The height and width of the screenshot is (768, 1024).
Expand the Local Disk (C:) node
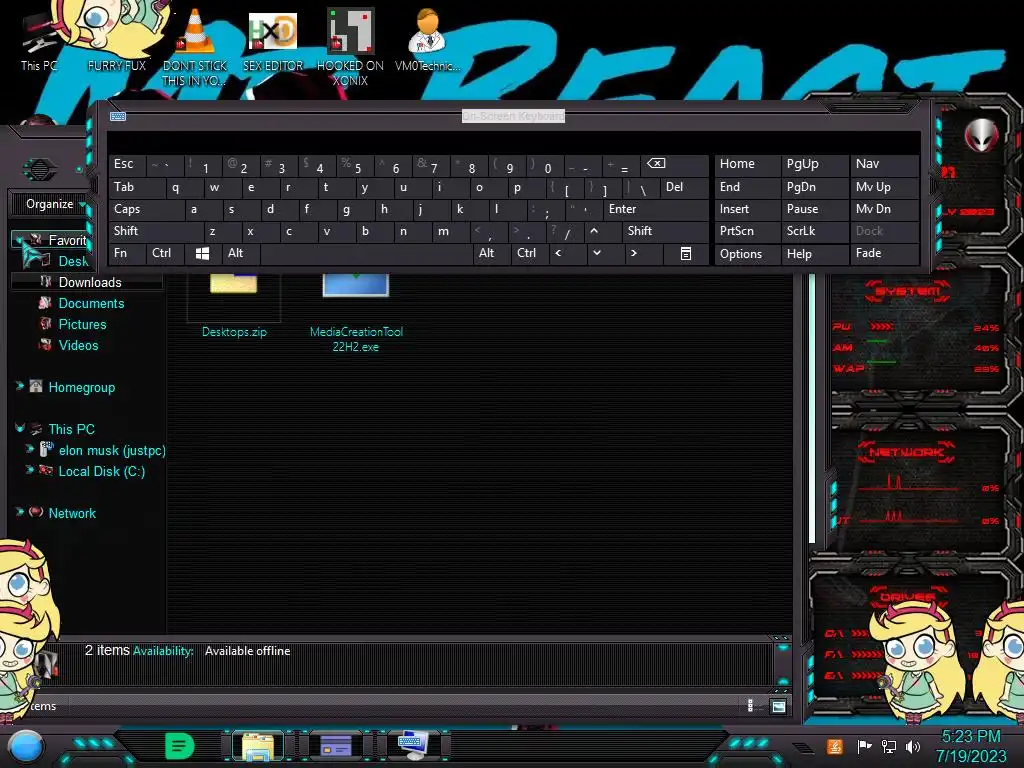(29, 470)
